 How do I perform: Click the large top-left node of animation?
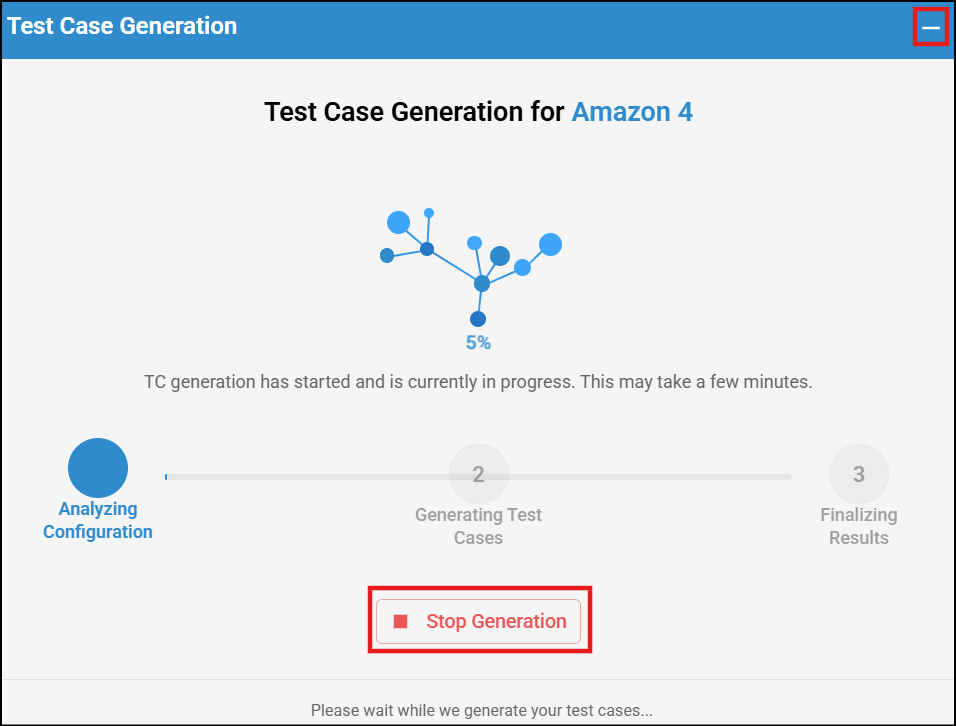(398, 222)
